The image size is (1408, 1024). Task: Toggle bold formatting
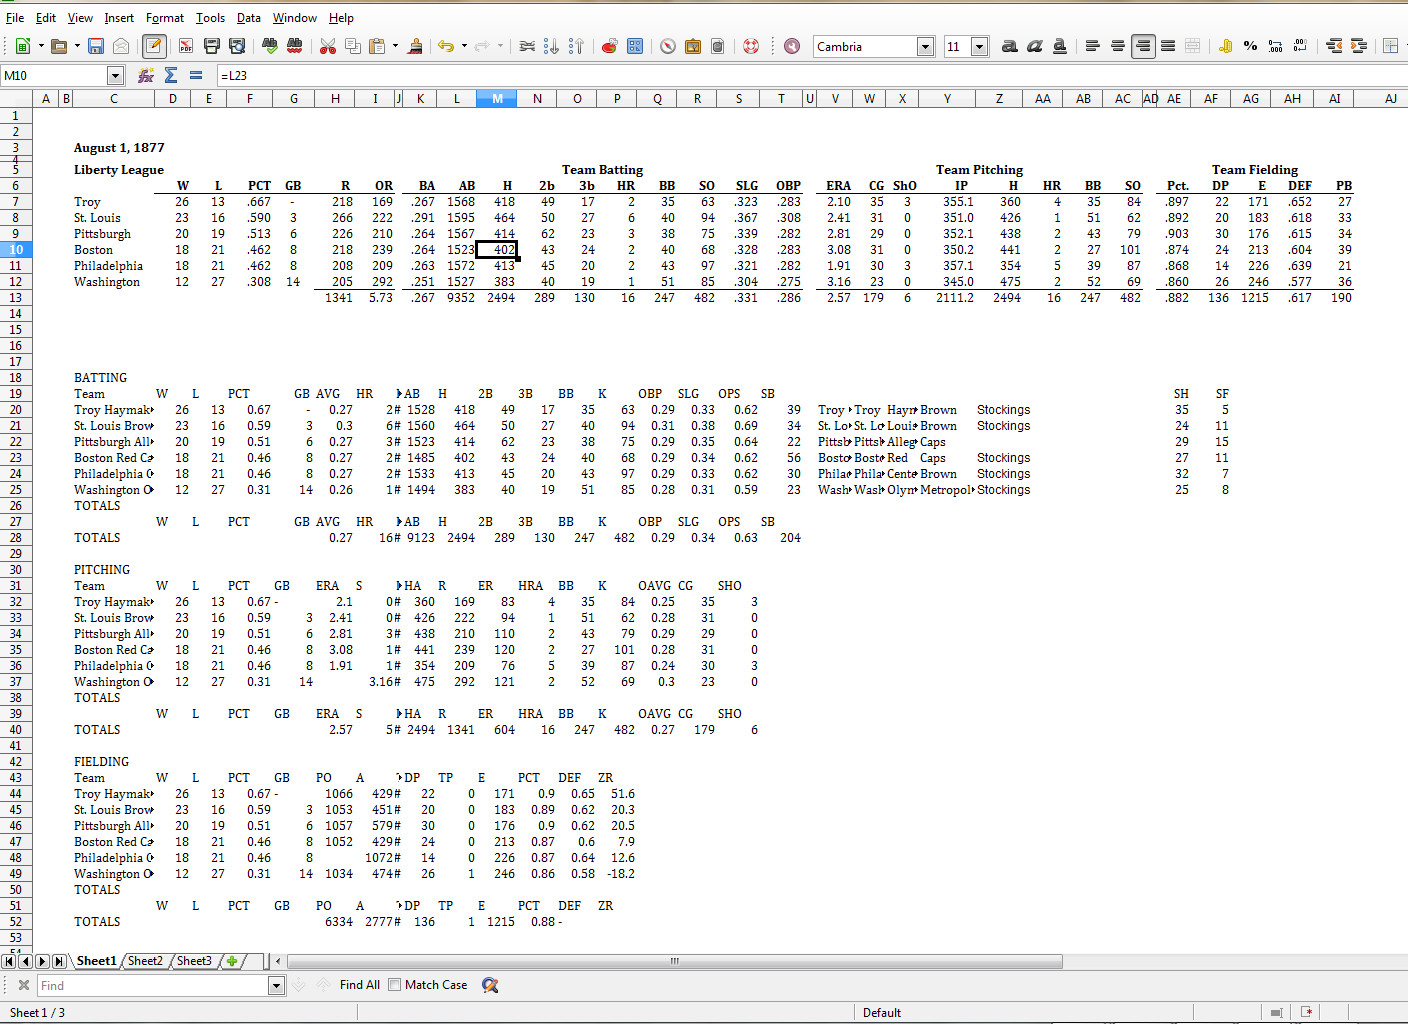click(1007, 46)
